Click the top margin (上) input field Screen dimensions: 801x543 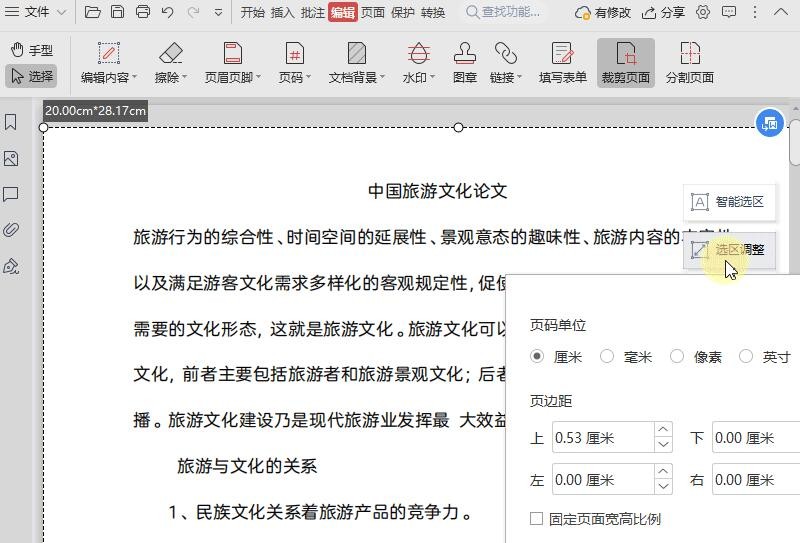point(600,438)
